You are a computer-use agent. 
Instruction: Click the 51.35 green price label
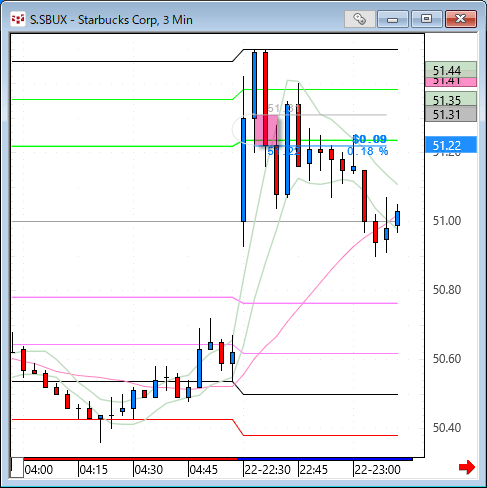point(451,99)
